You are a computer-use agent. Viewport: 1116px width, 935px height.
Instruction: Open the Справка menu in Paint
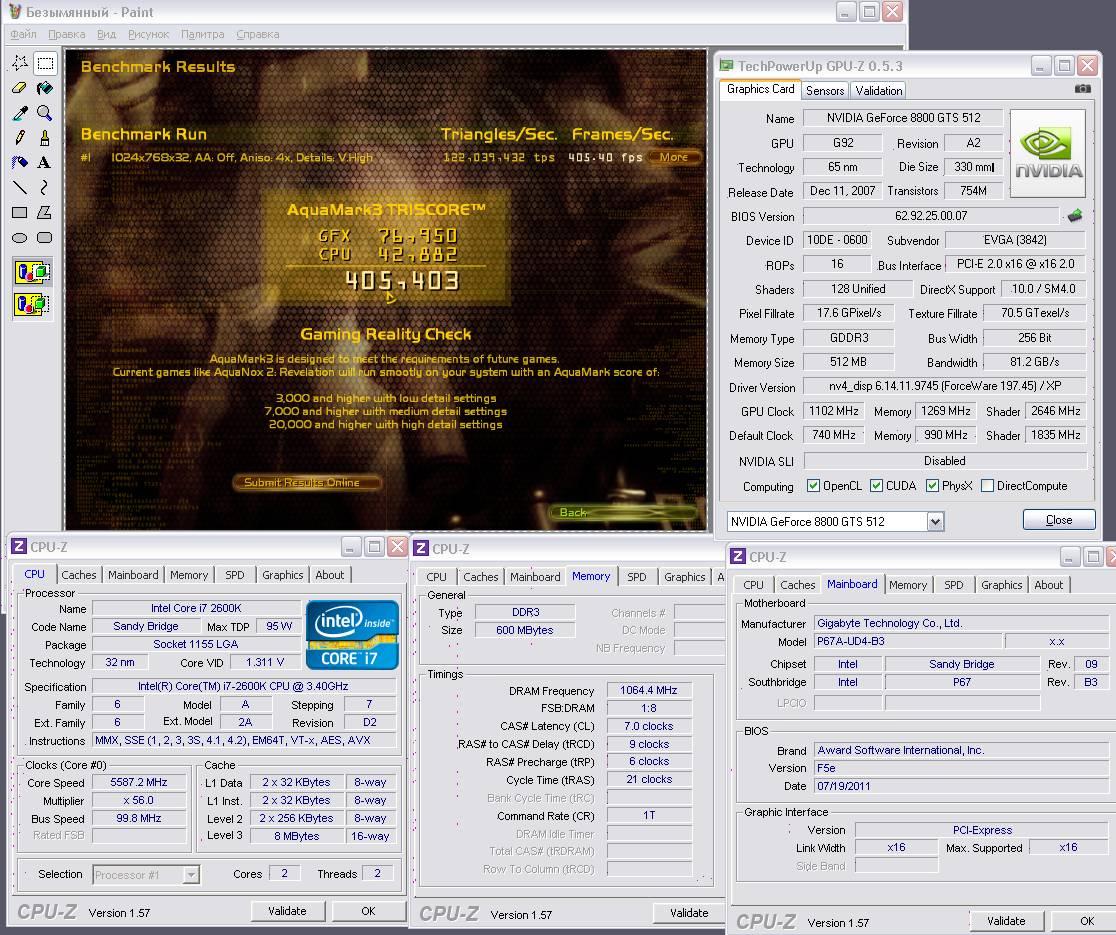258,34
